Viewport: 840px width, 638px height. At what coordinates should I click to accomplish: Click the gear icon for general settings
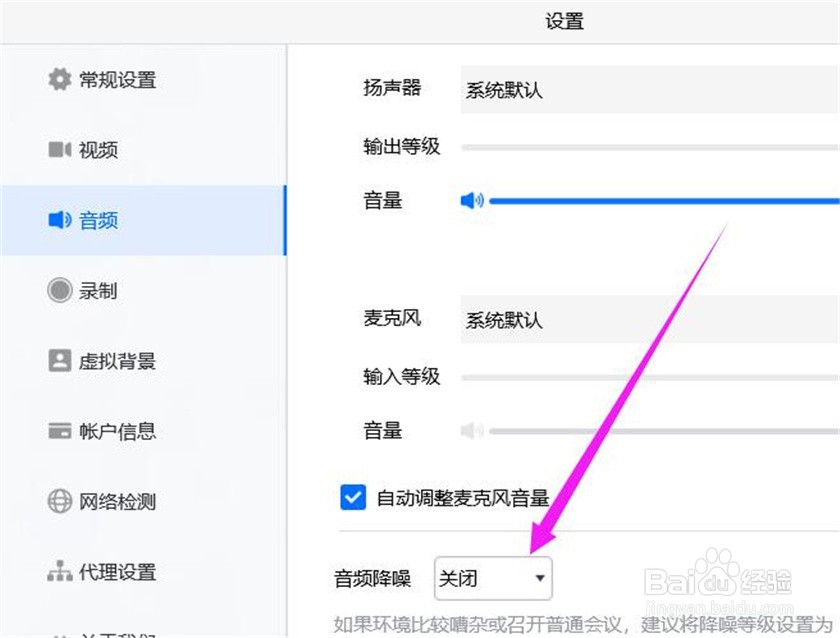[x=59, y=79]
